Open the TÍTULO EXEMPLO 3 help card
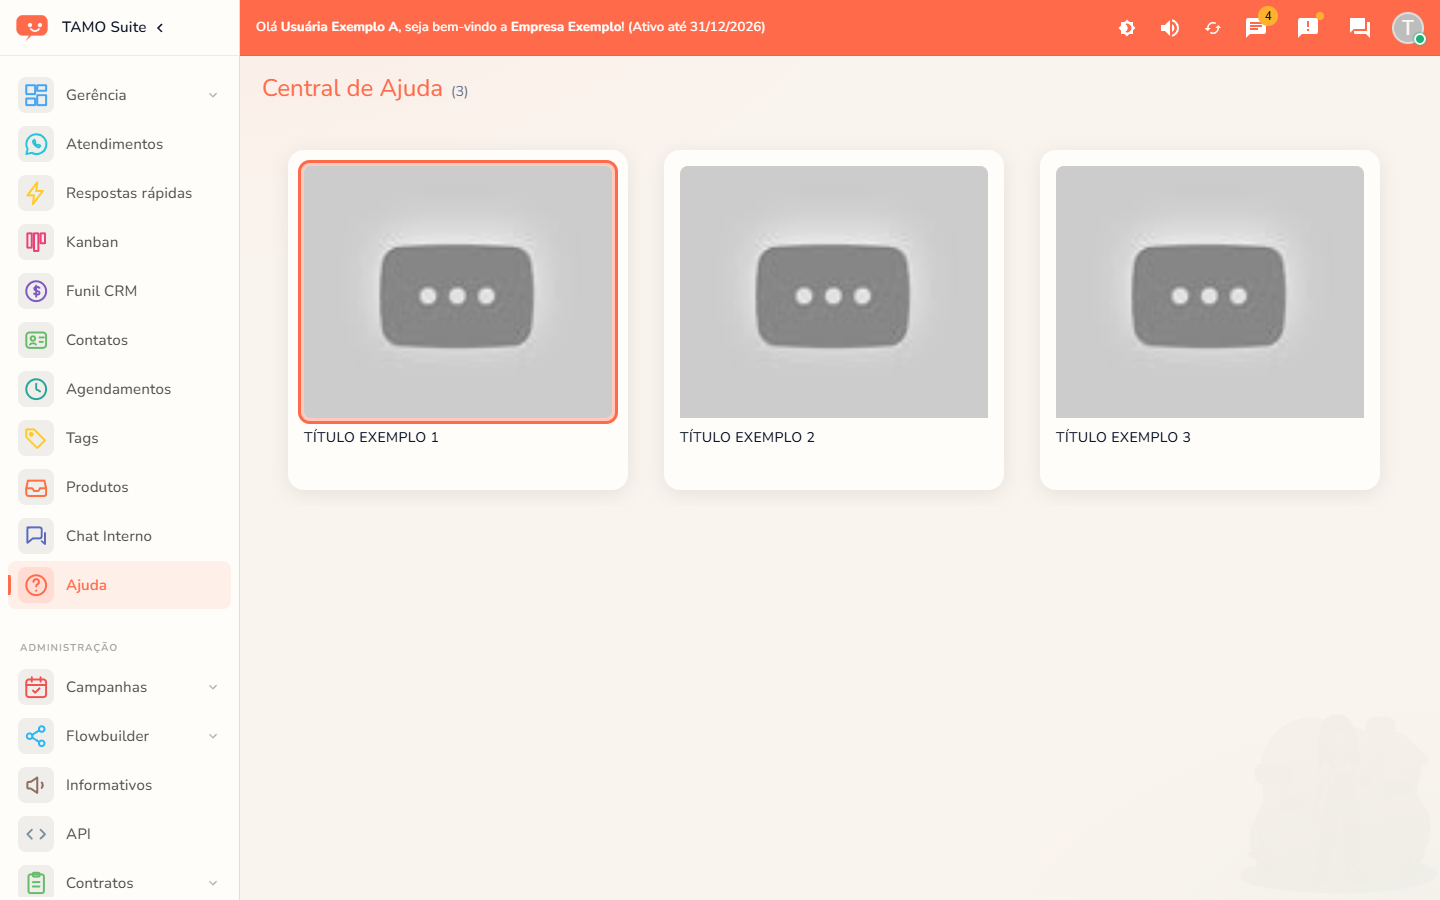1440x900 pixels. pos(1210,320)
